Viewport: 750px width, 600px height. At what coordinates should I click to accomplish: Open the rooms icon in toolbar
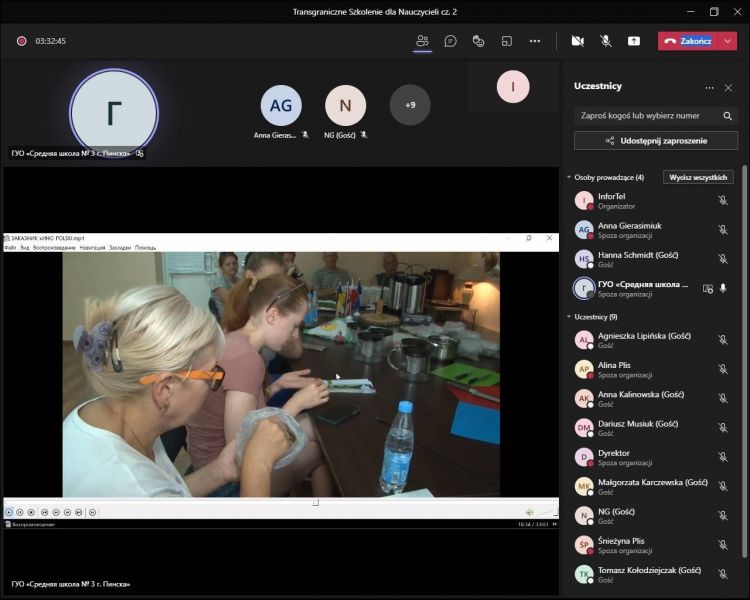coord(507,41)
